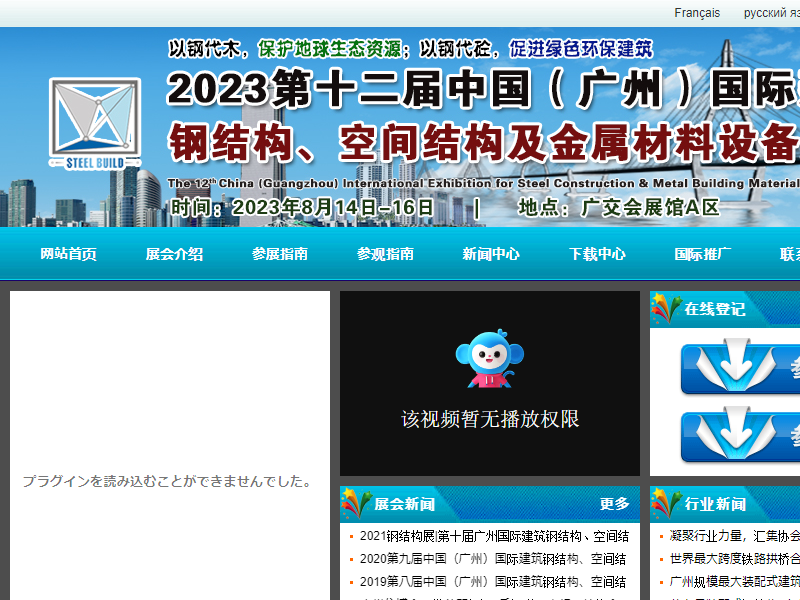
Task: Click the lower blue download arrow button
Action: [740, 435]
